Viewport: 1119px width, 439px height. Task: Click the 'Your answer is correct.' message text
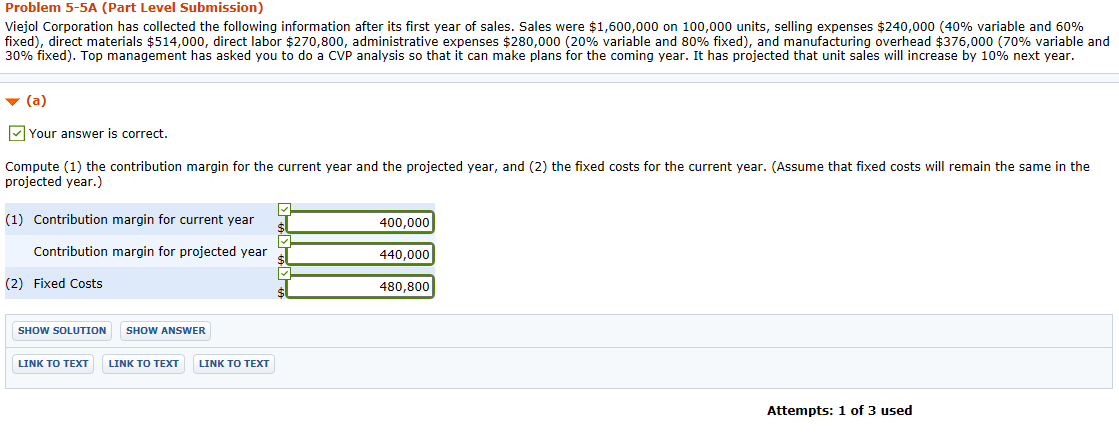pyautogui.click(x=98, y=133)
